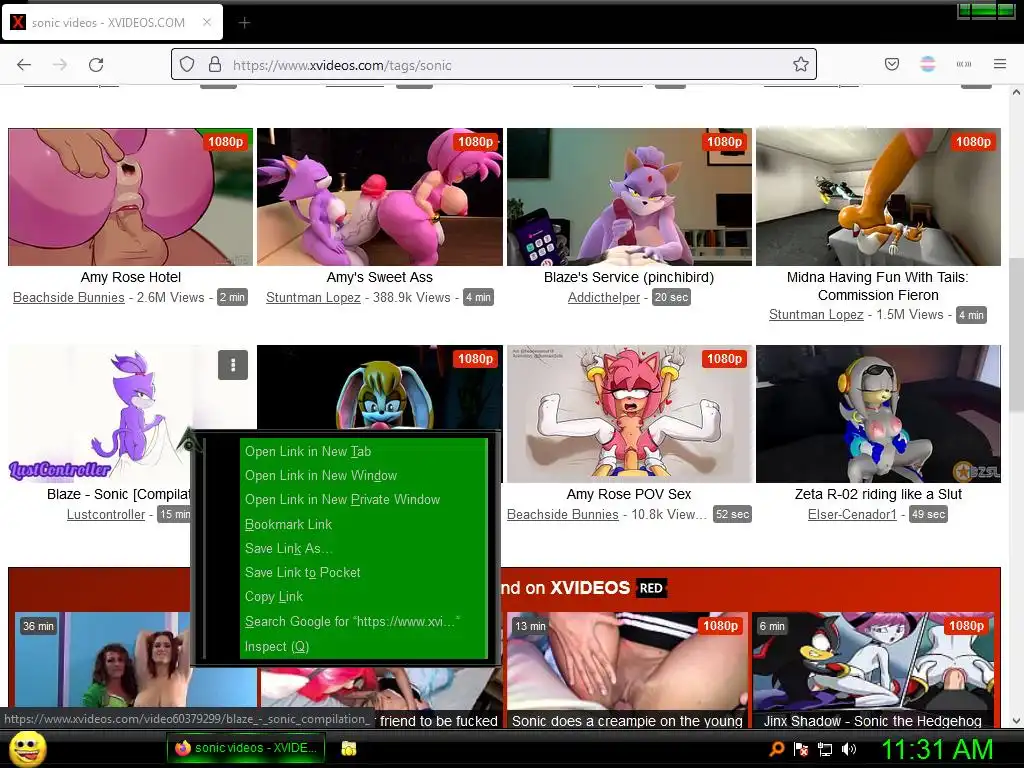The image size is (1024, 768).
Task: Click the Save to Pocket toolbar icon
Action: point(891,64)
